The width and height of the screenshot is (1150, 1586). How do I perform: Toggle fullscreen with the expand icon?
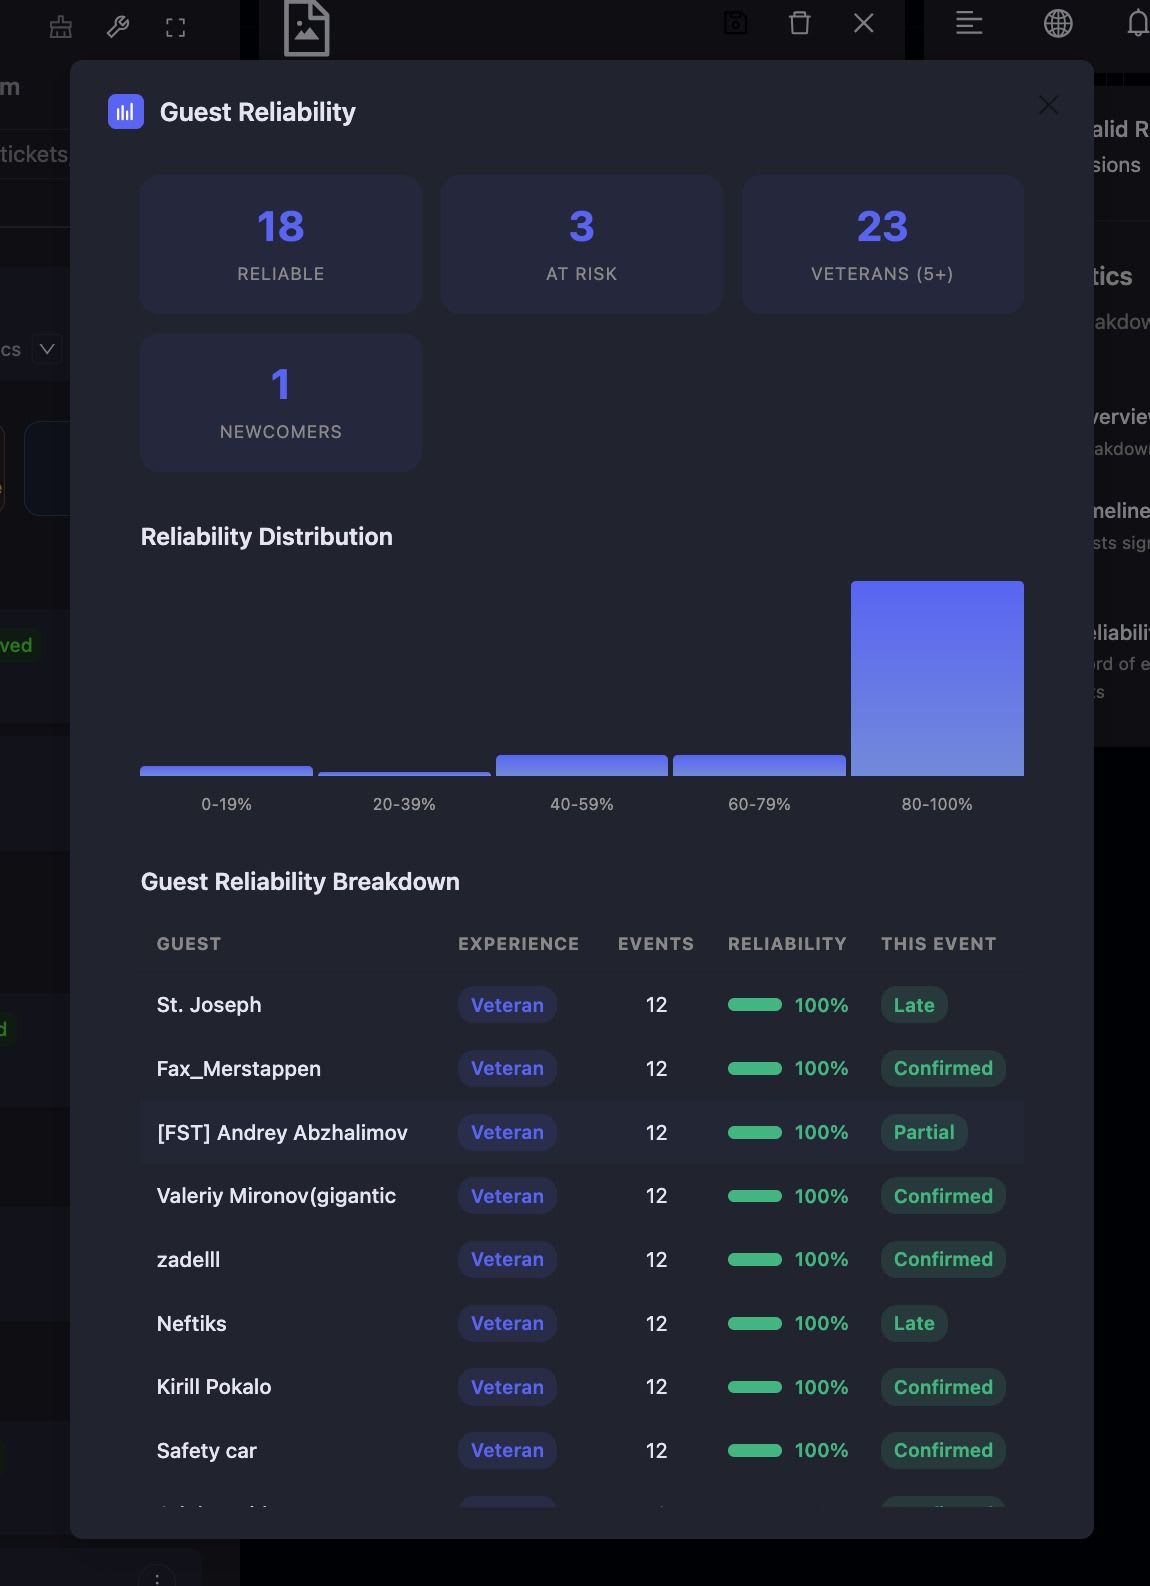click(176, 27)
